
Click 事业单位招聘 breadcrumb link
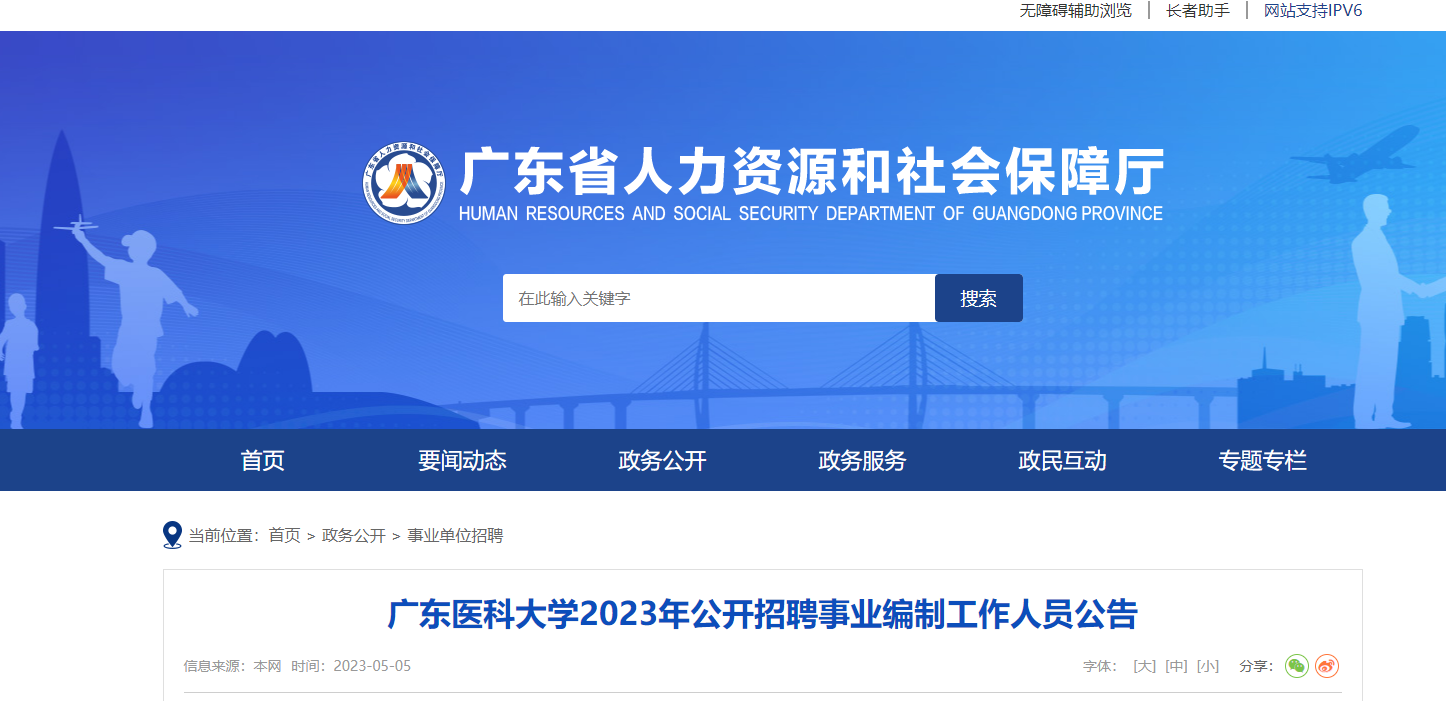click(x=455, y=536)
